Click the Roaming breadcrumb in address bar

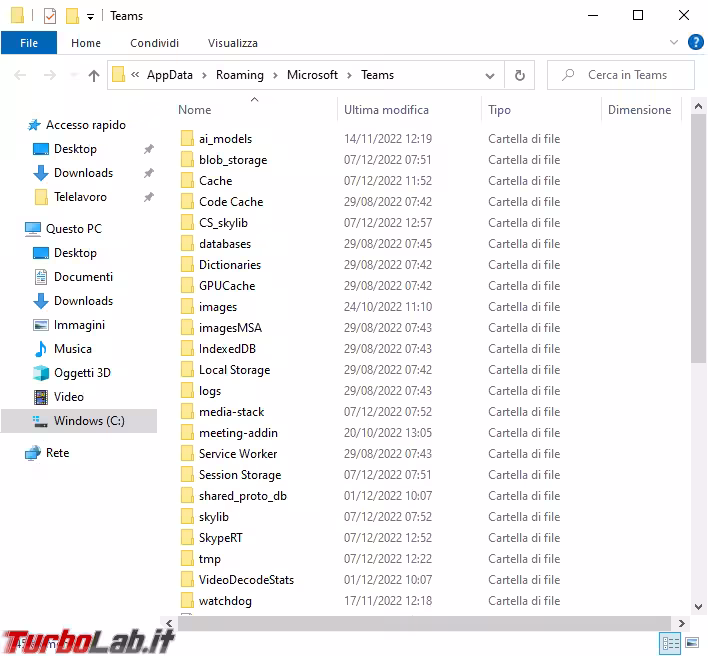(x=240, y=75)
